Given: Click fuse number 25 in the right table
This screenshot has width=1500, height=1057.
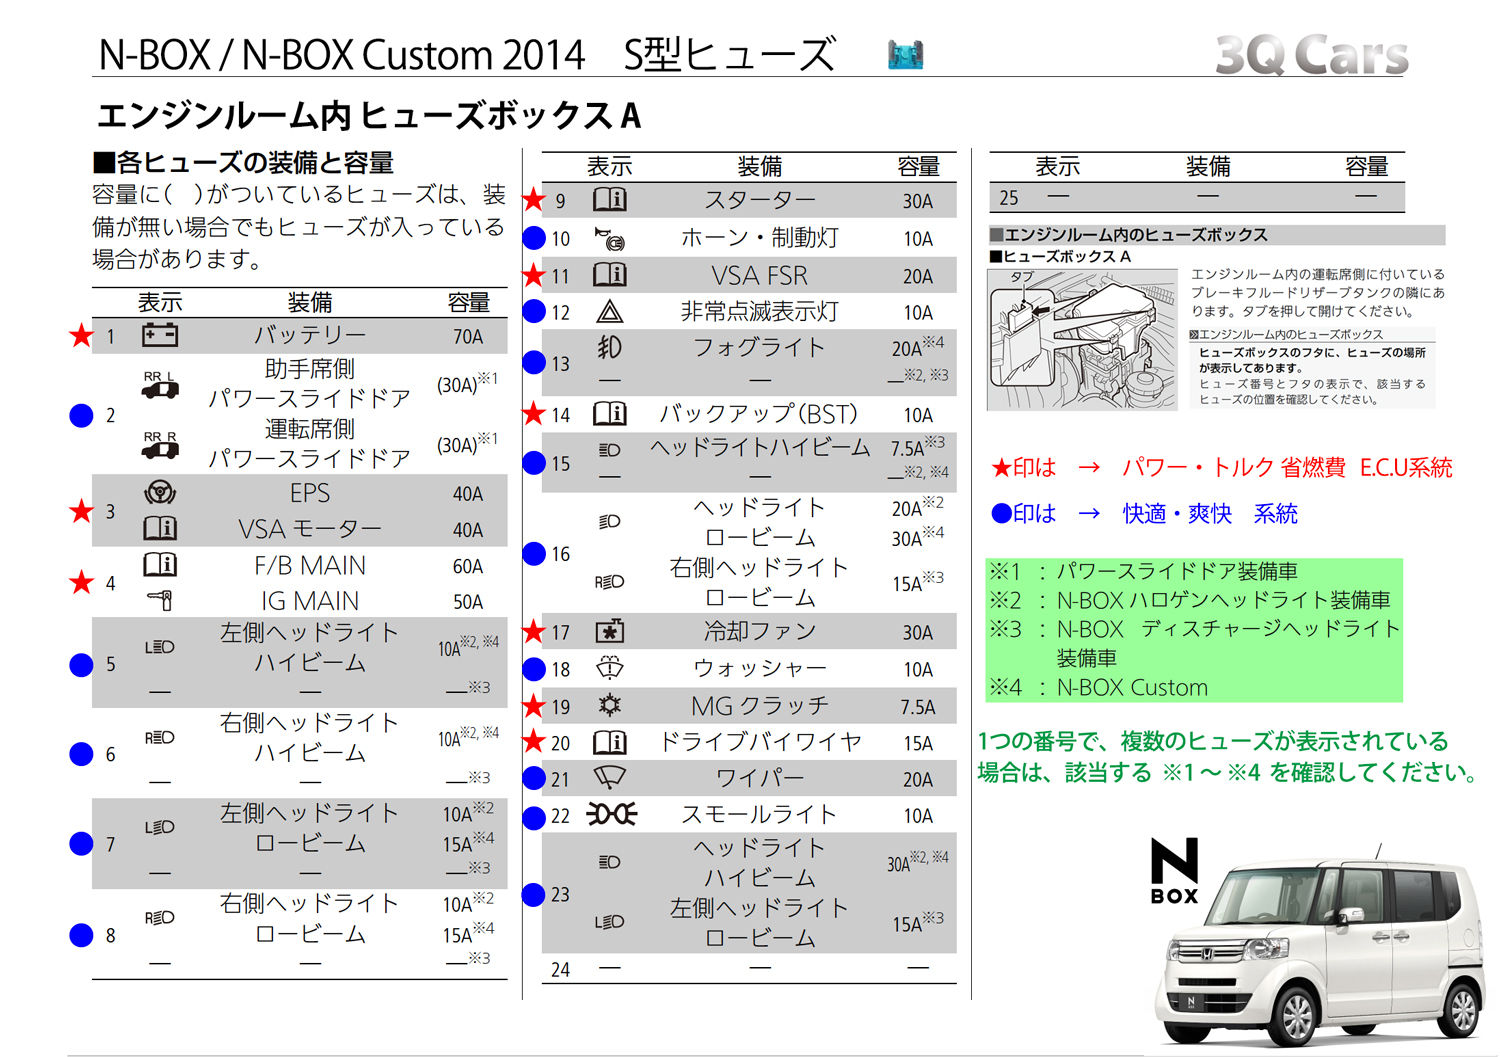Looking at the screenshot, I should [x=1008, y=198].
